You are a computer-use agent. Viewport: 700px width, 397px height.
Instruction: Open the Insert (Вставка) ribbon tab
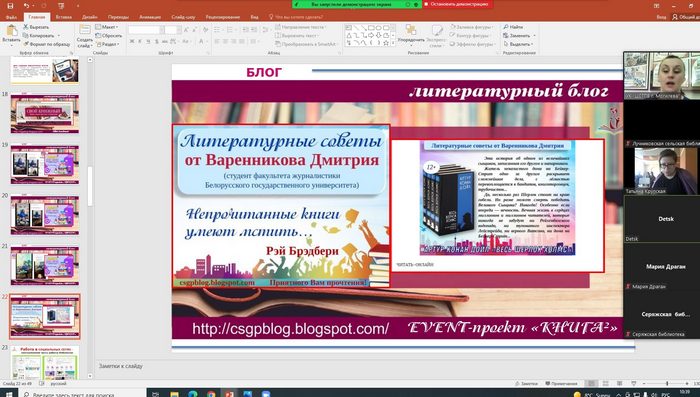point(64,17)
